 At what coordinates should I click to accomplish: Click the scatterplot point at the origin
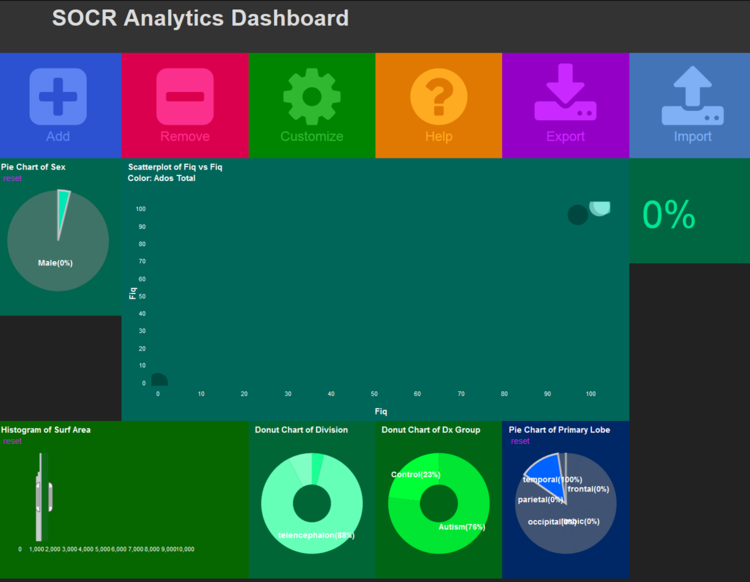[159, 380]
